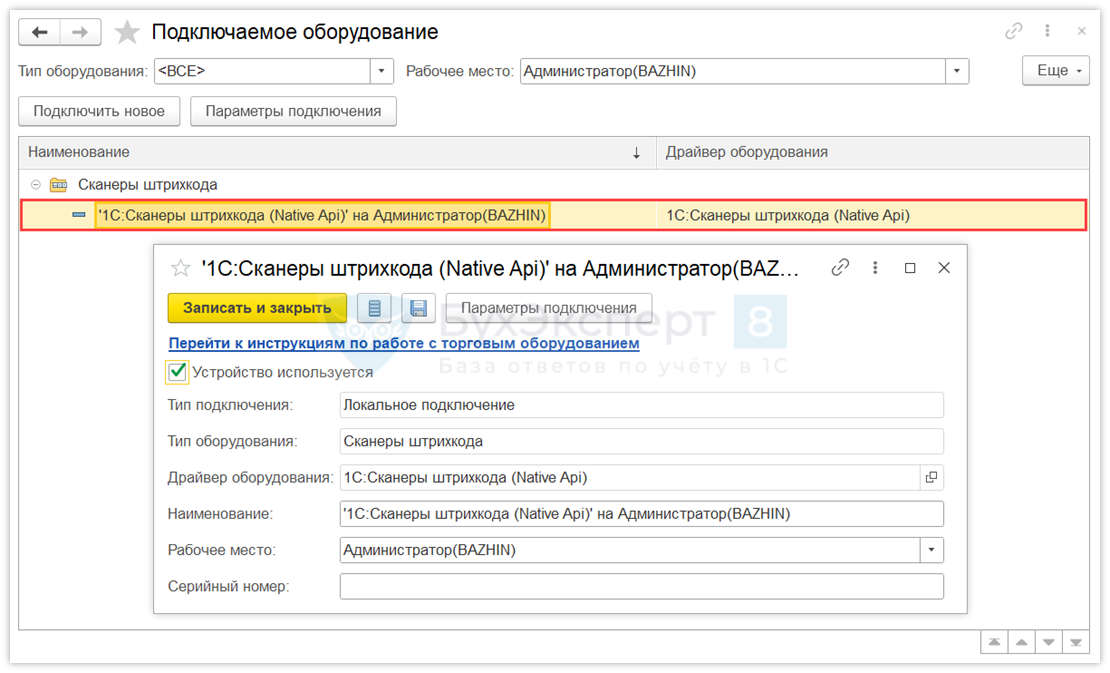
Task: Open the 'Тип оборудования' dropdown
Action: pyautogui.click(x=382, y=71)
